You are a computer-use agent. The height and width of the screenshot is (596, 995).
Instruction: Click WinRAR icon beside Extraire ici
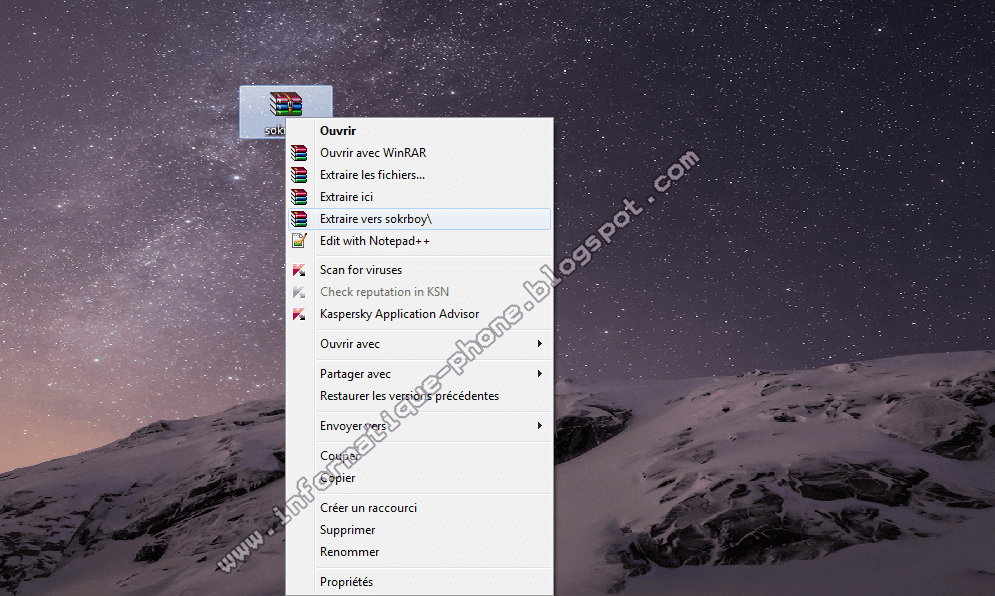click(299, 197)
